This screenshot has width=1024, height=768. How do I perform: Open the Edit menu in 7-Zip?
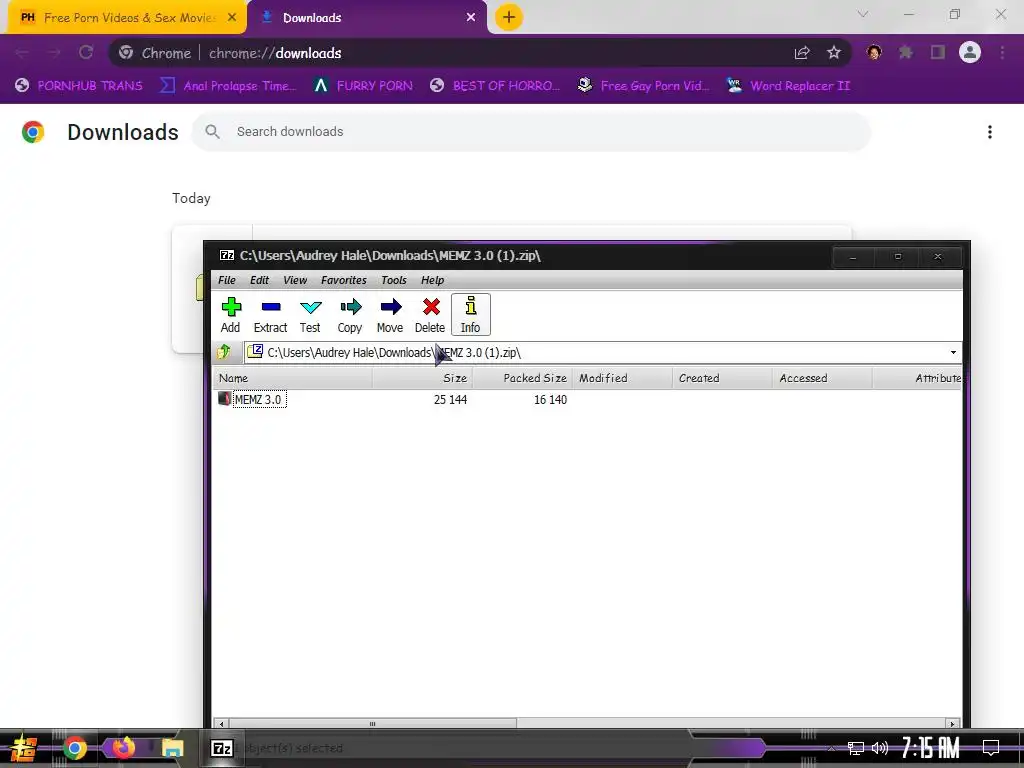pos(259,280)
